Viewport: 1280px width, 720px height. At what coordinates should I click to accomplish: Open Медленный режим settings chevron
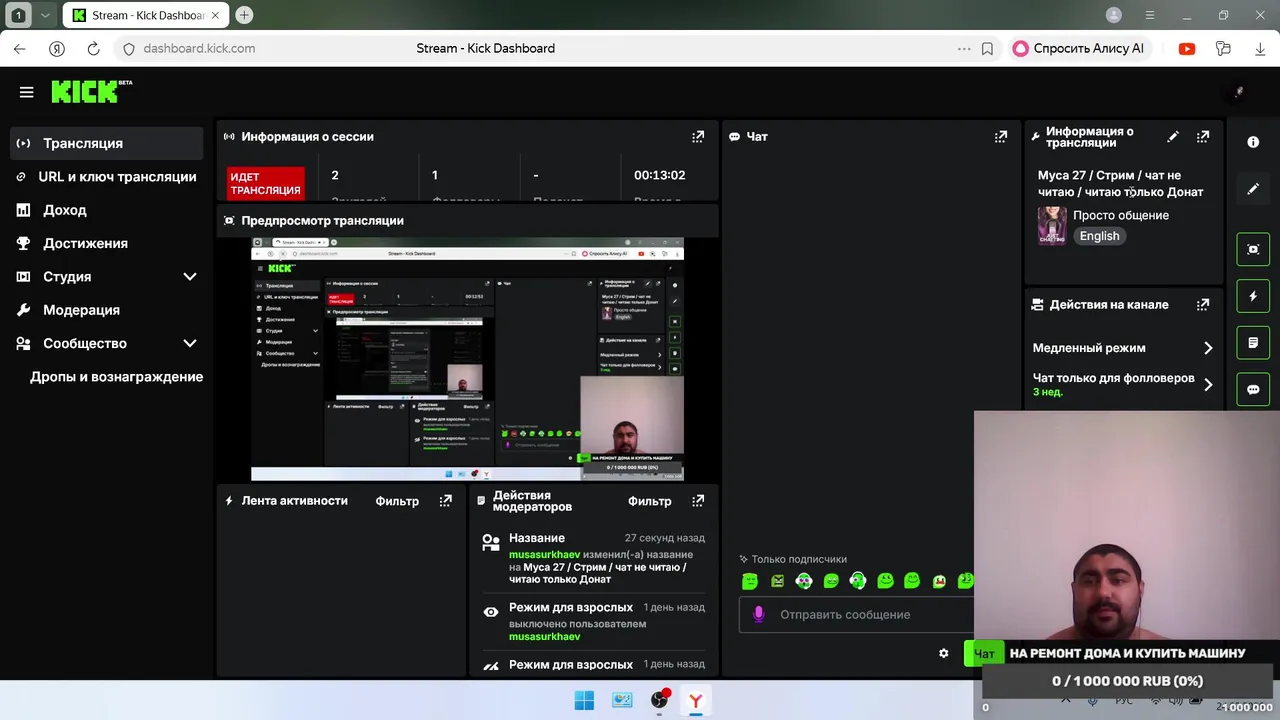pyautogui.click(x=1208, y=348)
